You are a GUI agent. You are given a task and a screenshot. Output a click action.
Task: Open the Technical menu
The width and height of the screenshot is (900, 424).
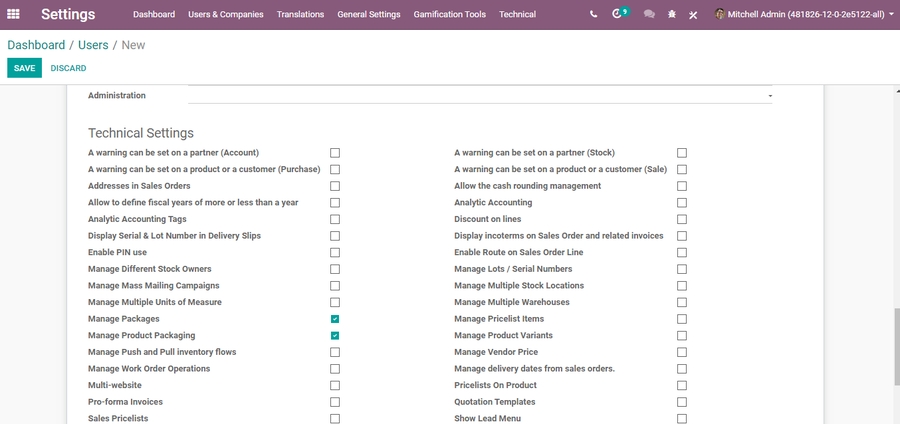tap(517, 15)
